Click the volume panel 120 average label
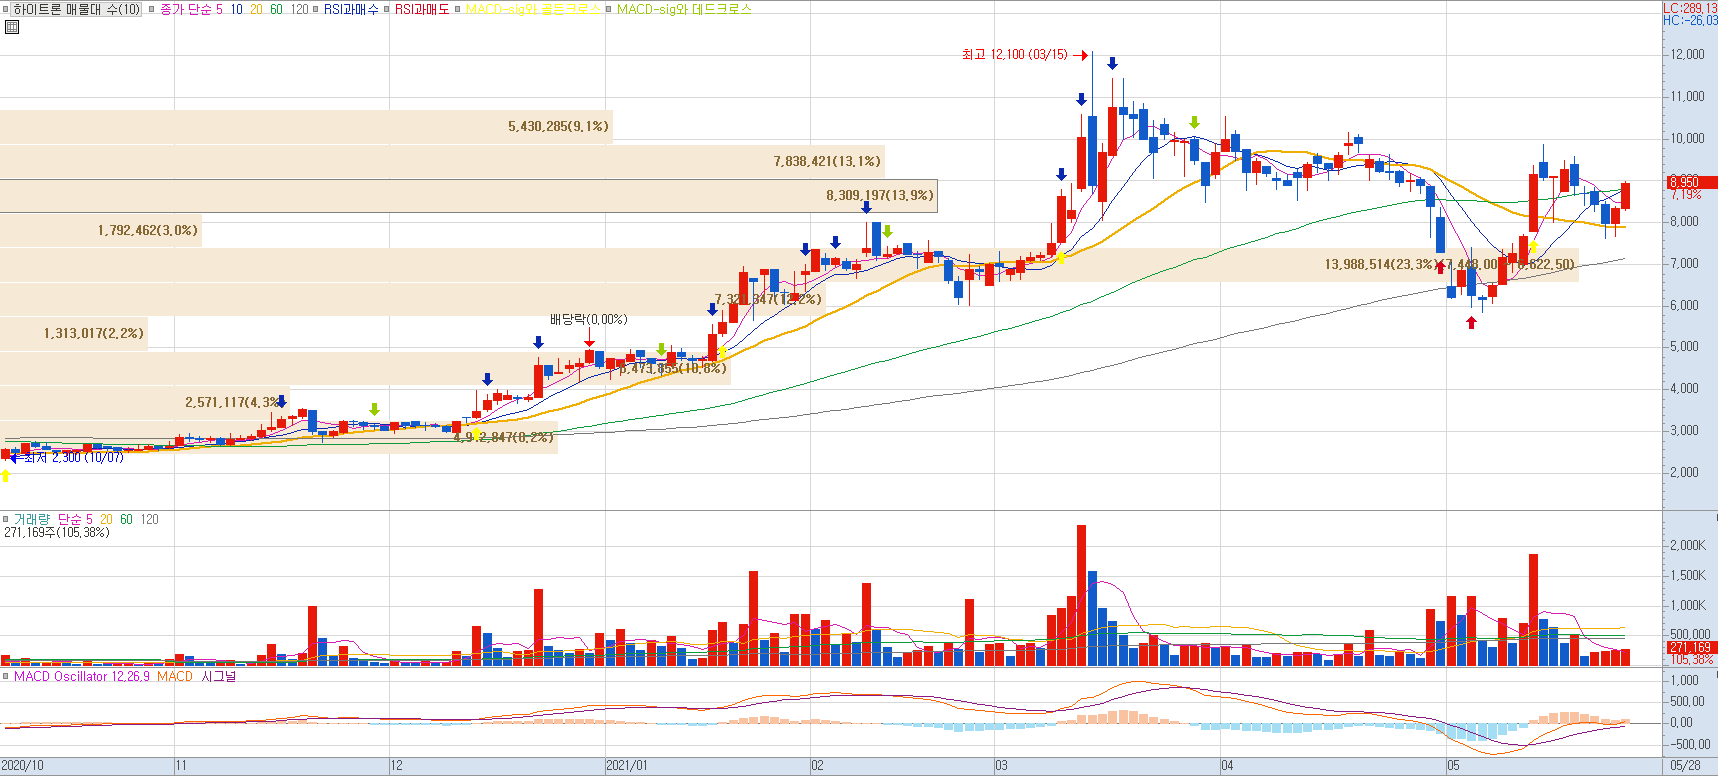1718x776 pixels. coord(149,519)
